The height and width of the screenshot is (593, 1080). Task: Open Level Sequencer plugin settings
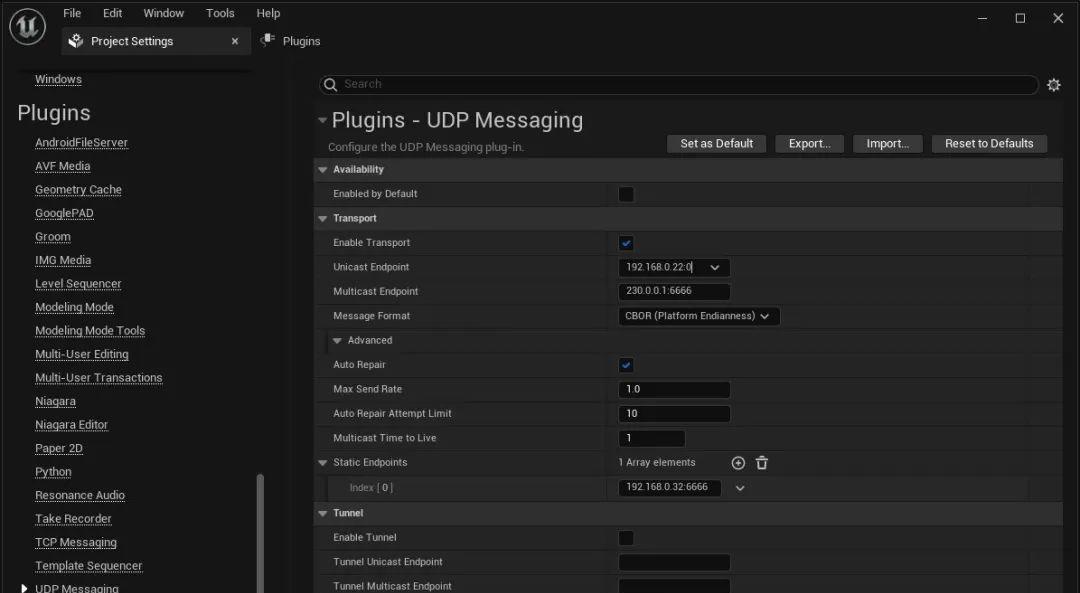78,283
